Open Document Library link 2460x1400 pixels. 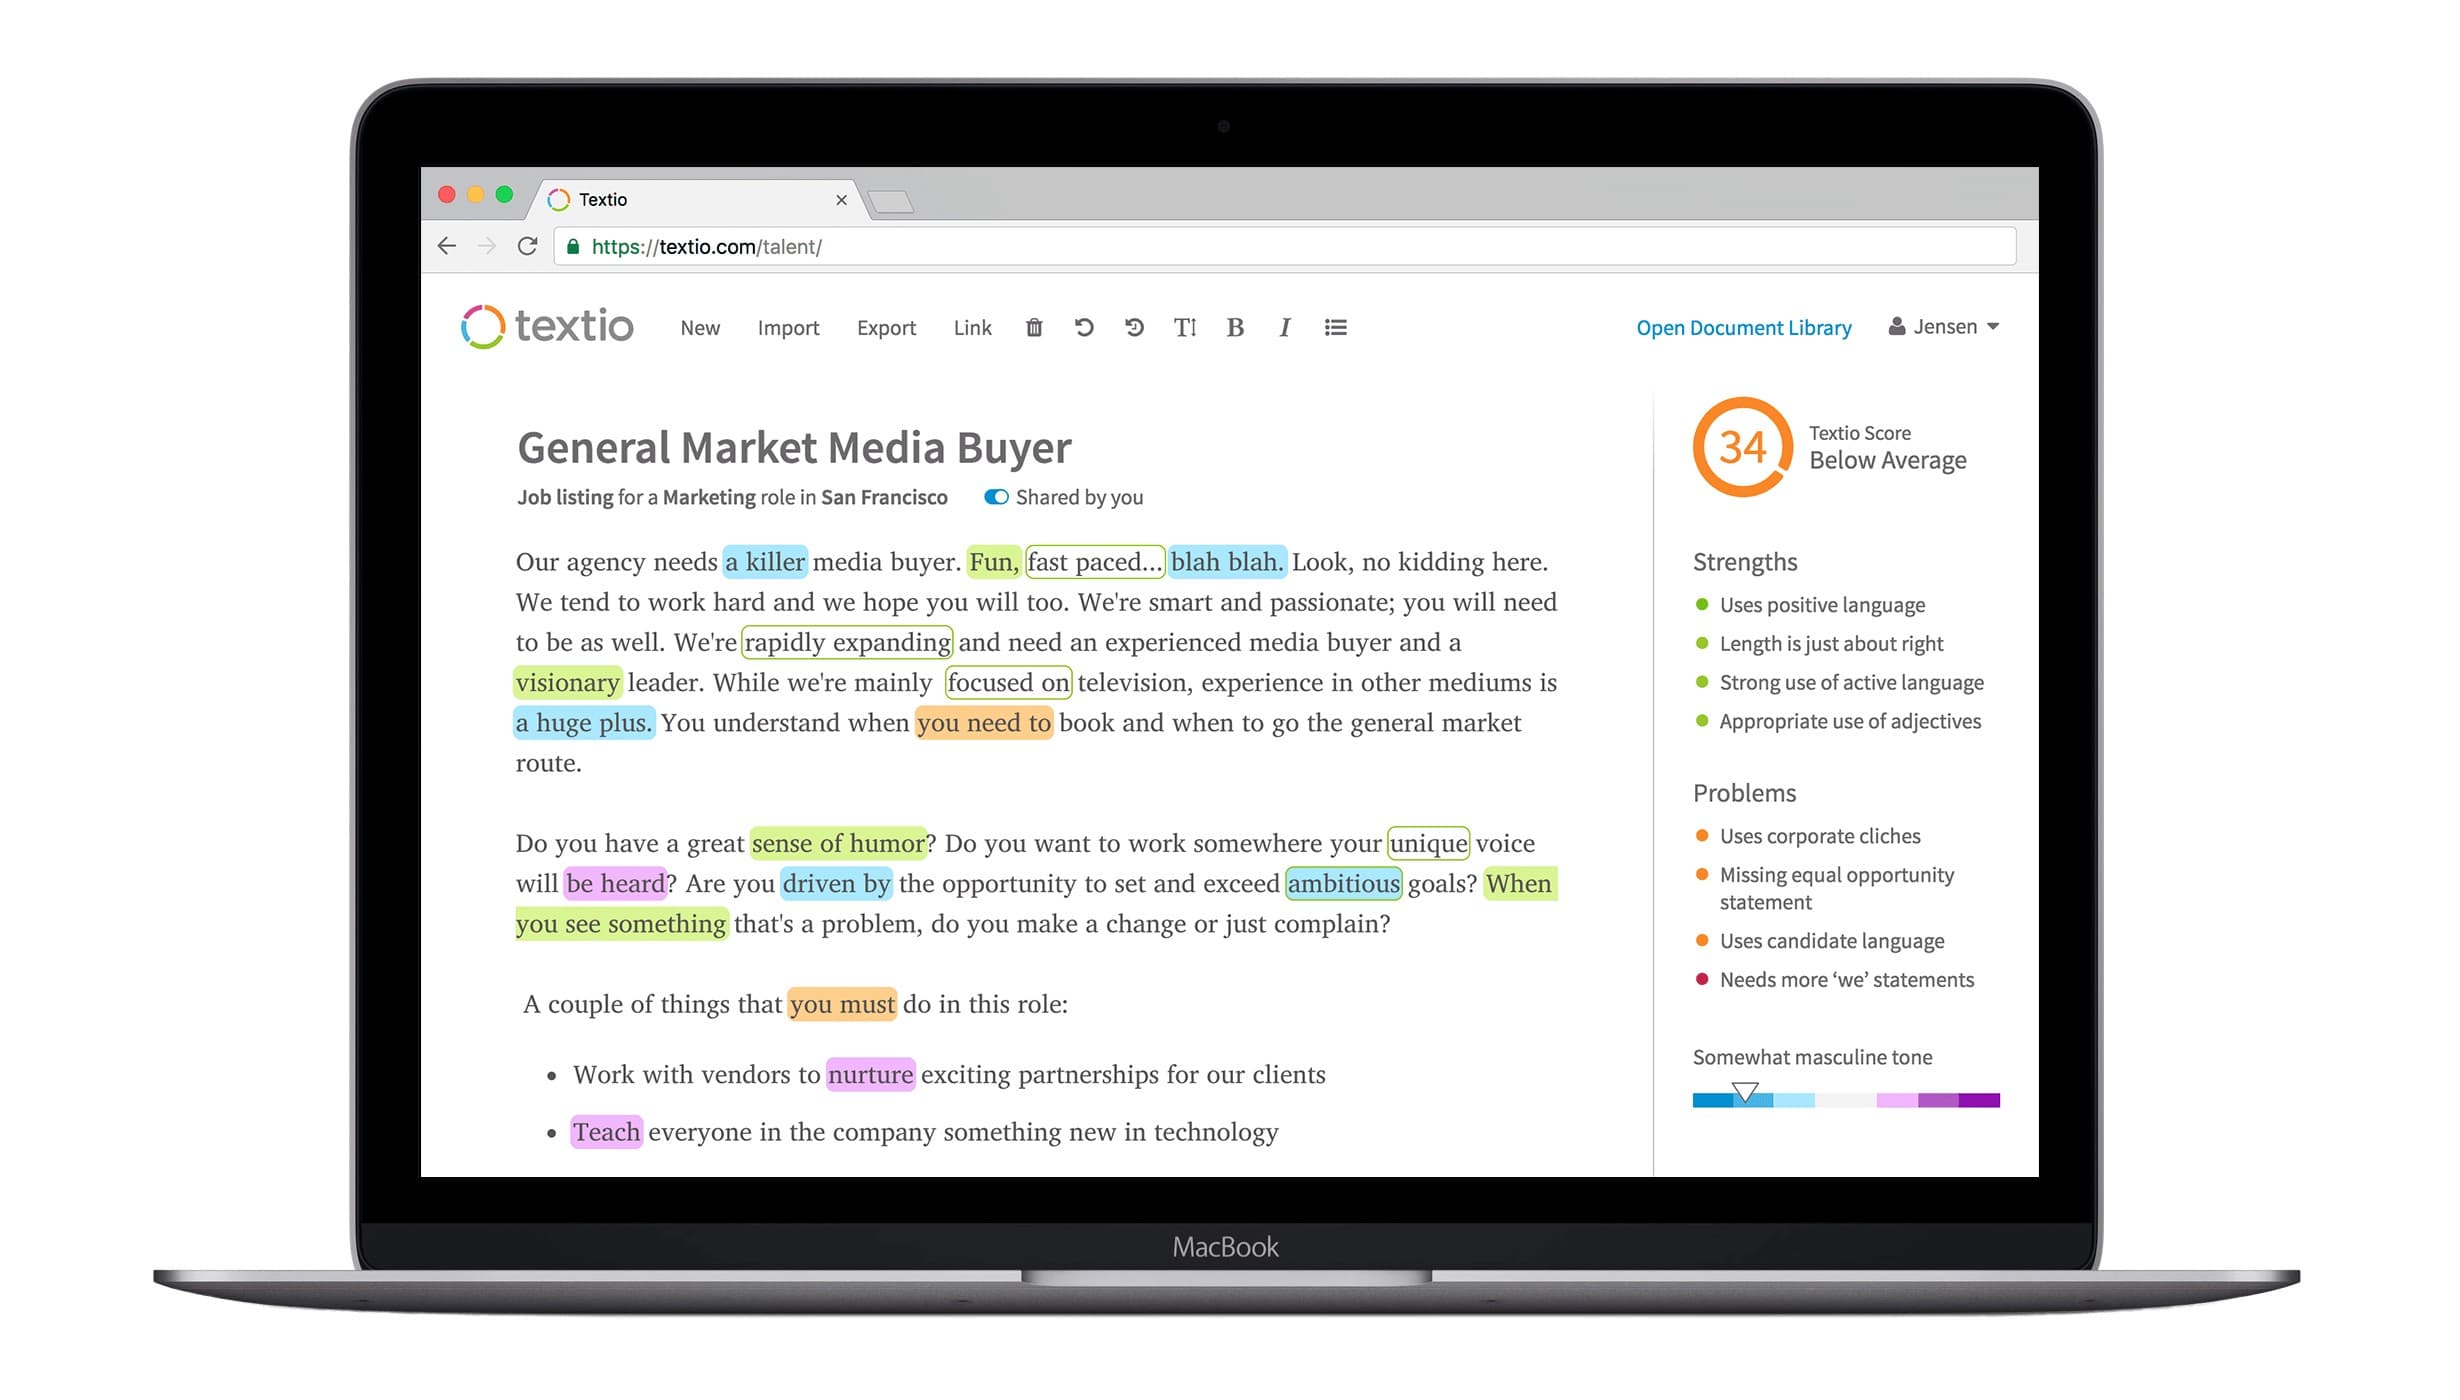pyautogui.click(x=1744, y=328)
